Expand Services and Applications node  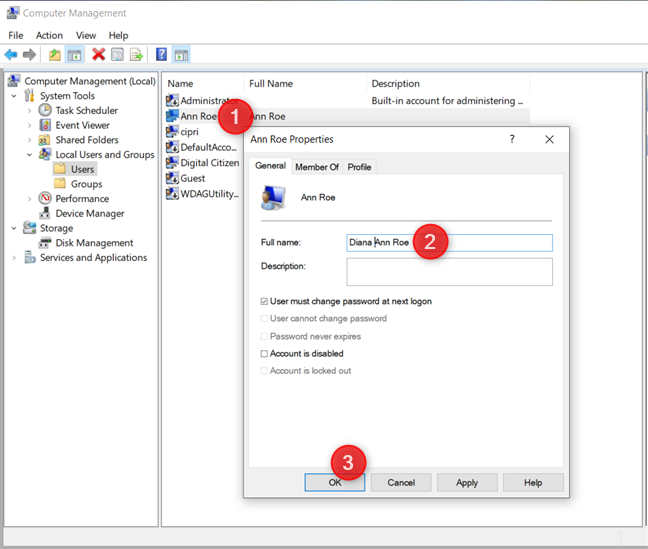[14, 258]
